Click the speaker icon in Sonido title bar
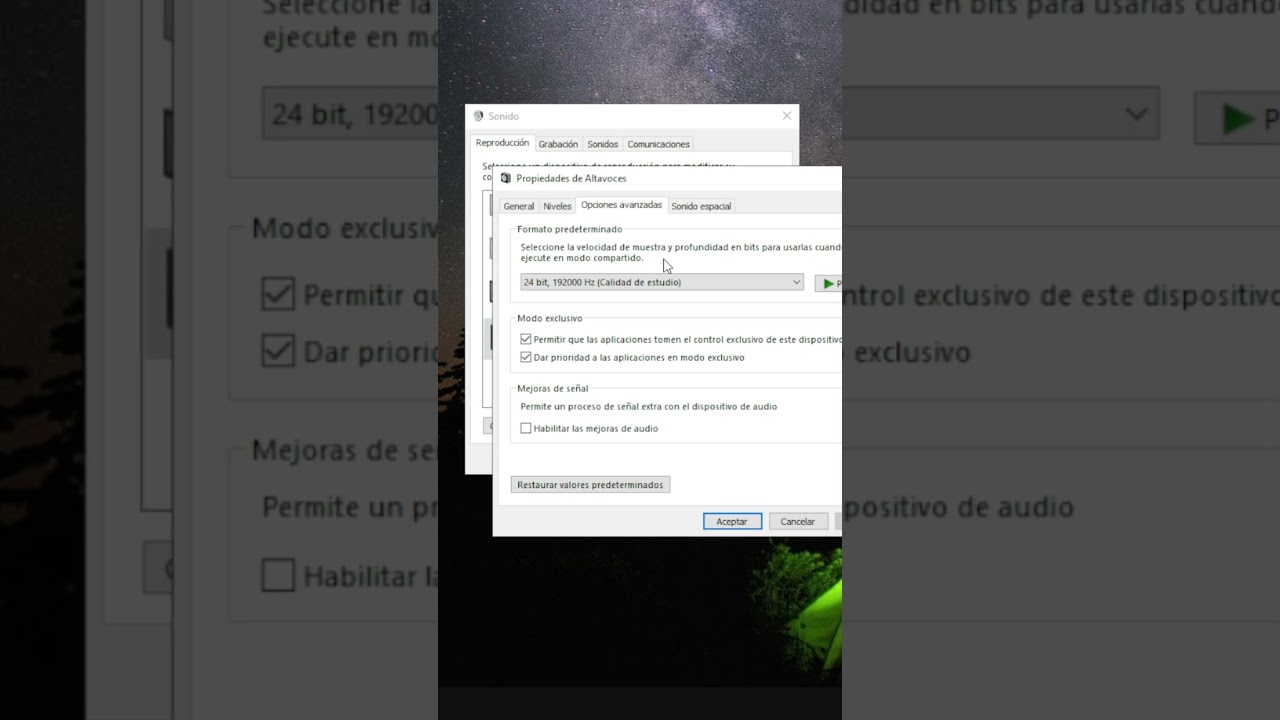Screen dimensions: 1280x720 point(478,116)
